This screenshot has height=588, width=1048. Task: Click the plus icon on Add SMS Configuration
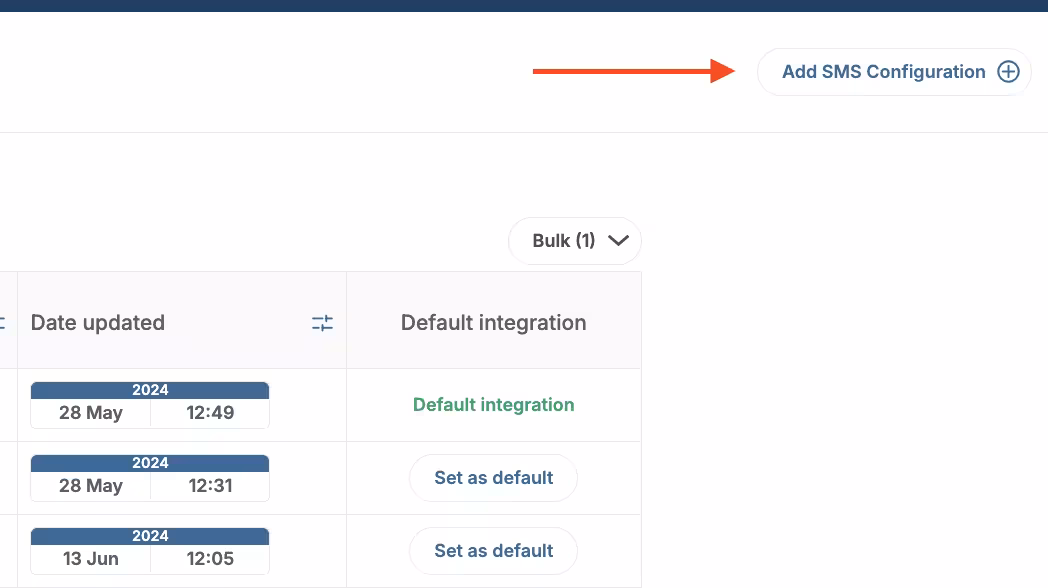(1008, 71)
